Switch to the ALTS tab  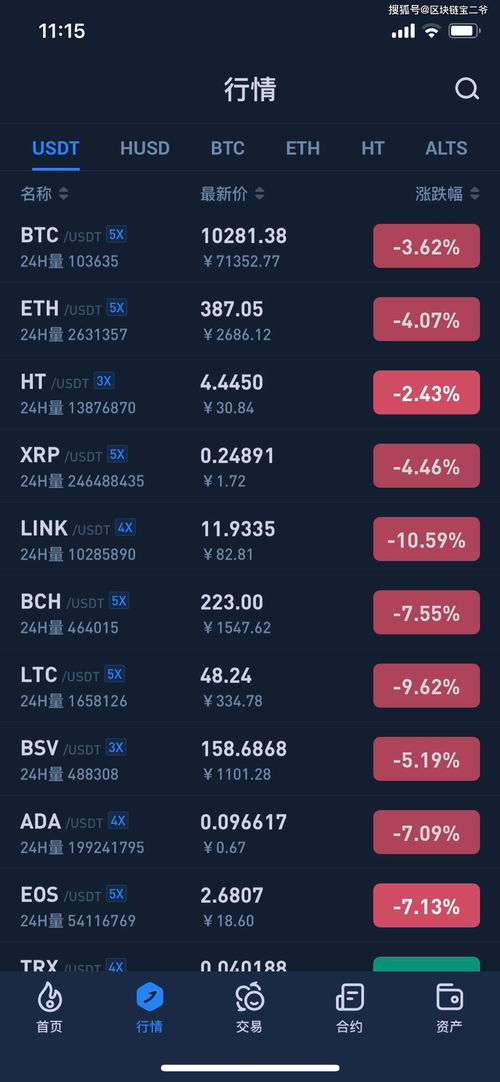tap(446, 148)
